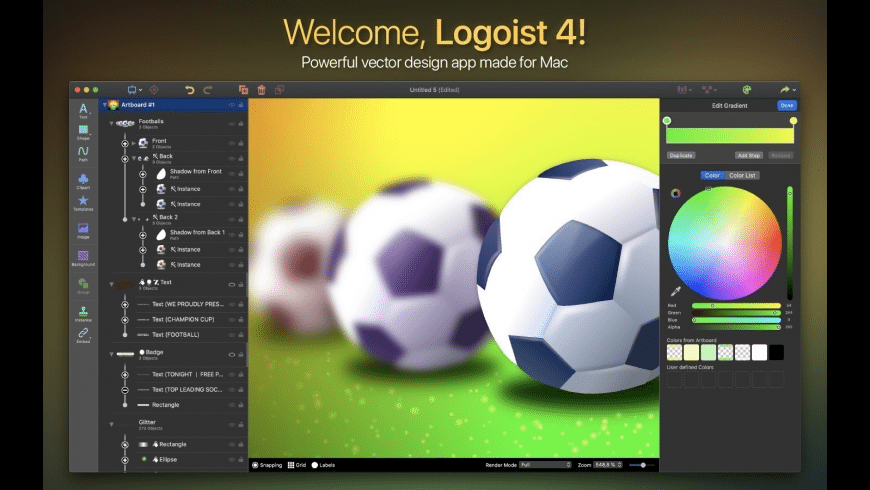Select the Shape tool
Viewport: 870px width, 490px height.
(x=83, y=132)
